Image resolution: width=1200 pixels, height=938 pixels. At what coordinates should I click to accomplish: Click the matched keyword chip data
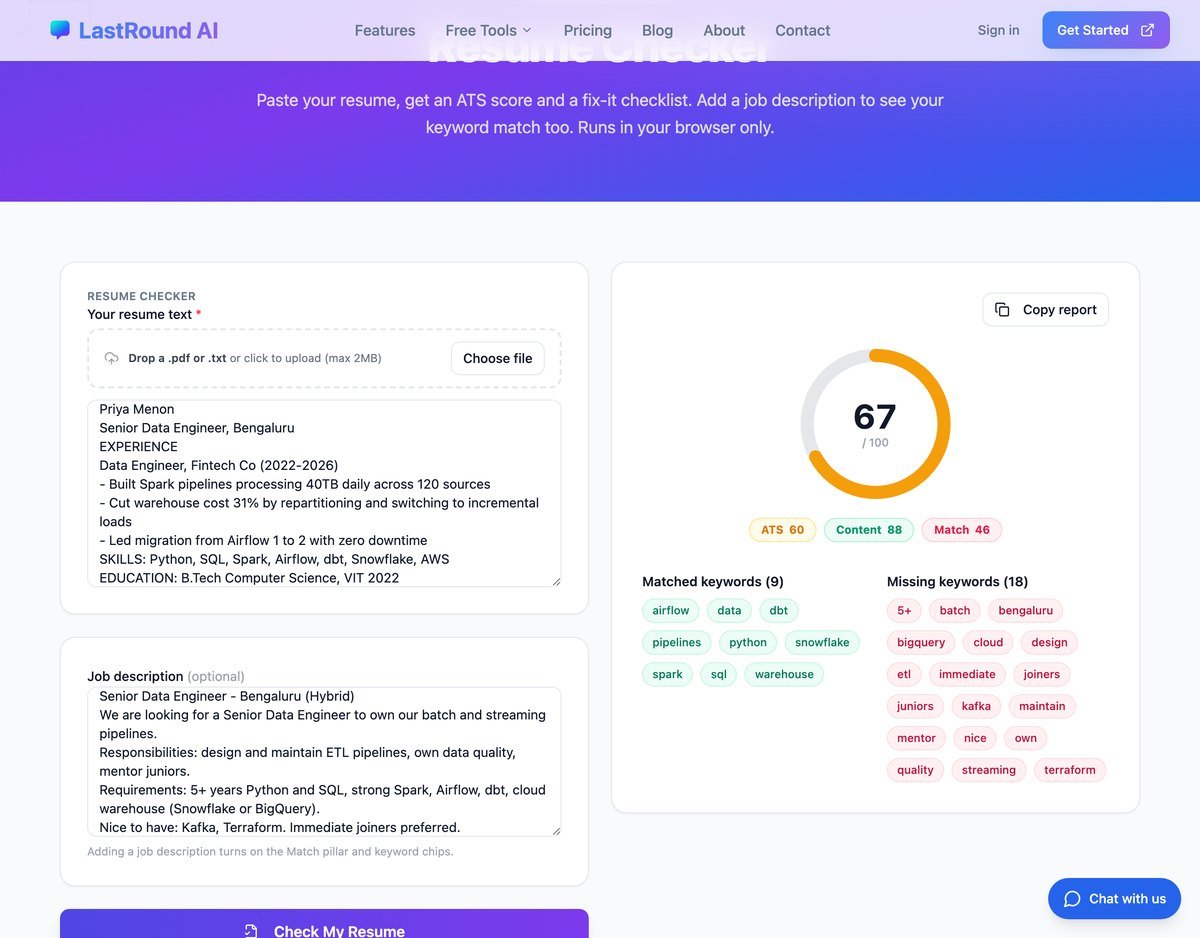point(730,610)
